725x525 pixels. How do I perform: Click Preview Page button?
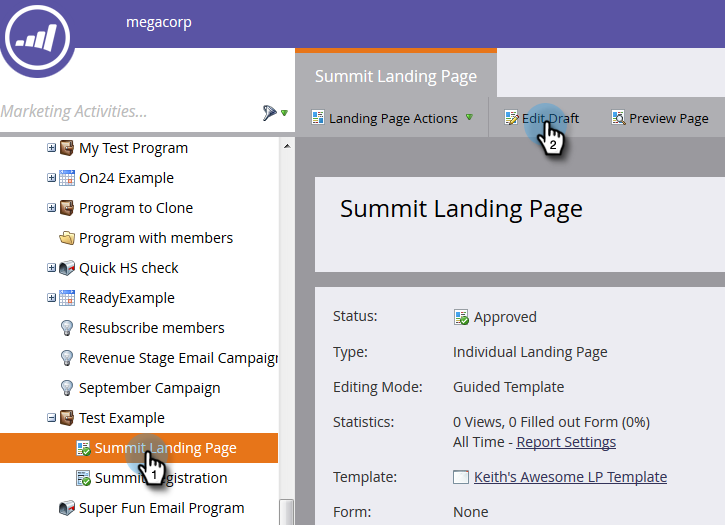point(660,118)
